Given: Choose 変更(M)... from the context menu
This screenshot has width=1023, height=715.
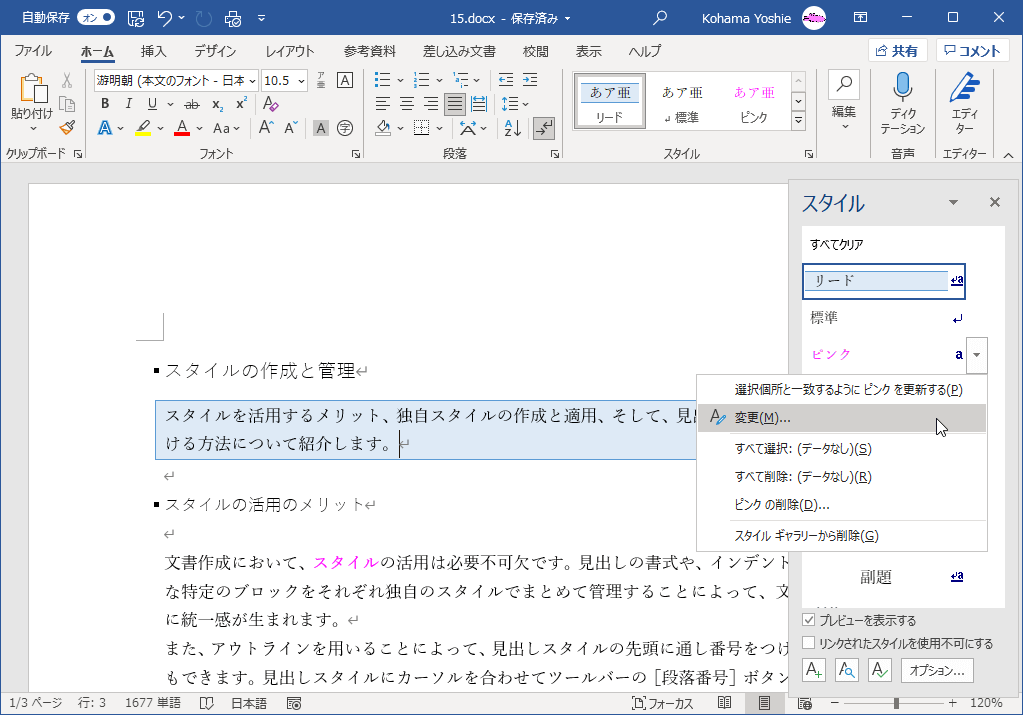Looking at the screenshot, I should pos(762,418).
